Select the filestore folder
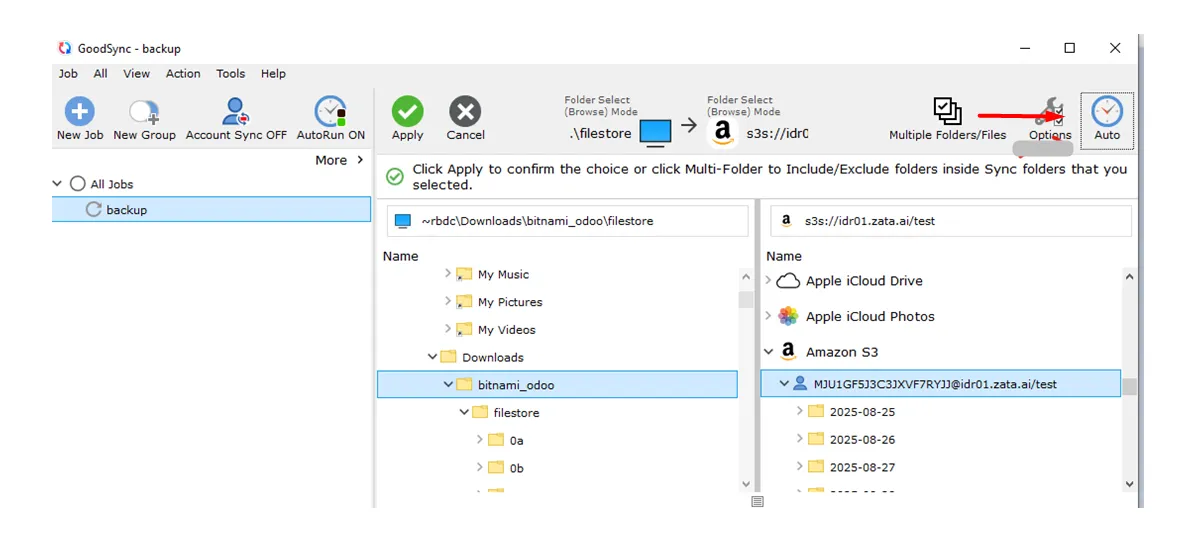The image size is (1194, 542). (x=516, y=413)
